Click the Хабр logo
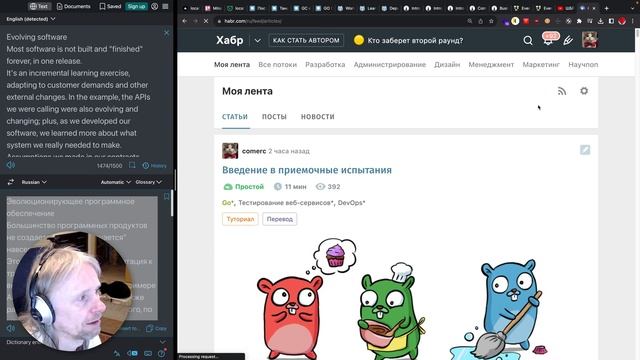The width and height of the screenshot is (640, 360). point(229,40)
